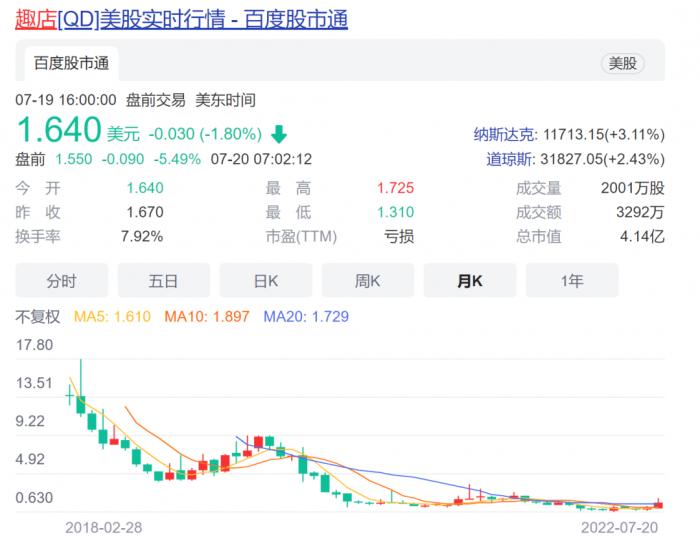Click the 道琼斯 index label
This screenshot has height=541, width=700.
click(510, 159)
